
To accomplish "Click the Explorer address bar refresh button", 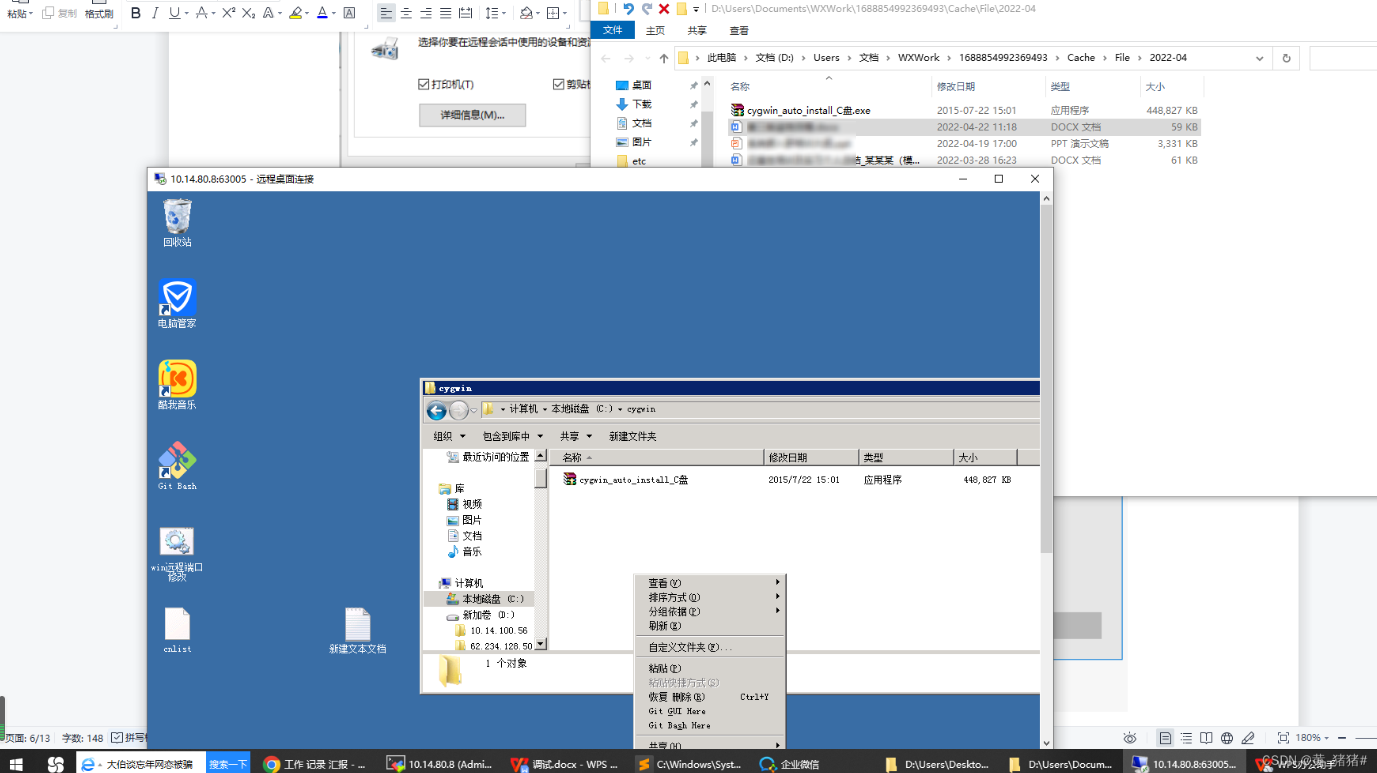I will pyautogui.click(x=1286, y=58).
